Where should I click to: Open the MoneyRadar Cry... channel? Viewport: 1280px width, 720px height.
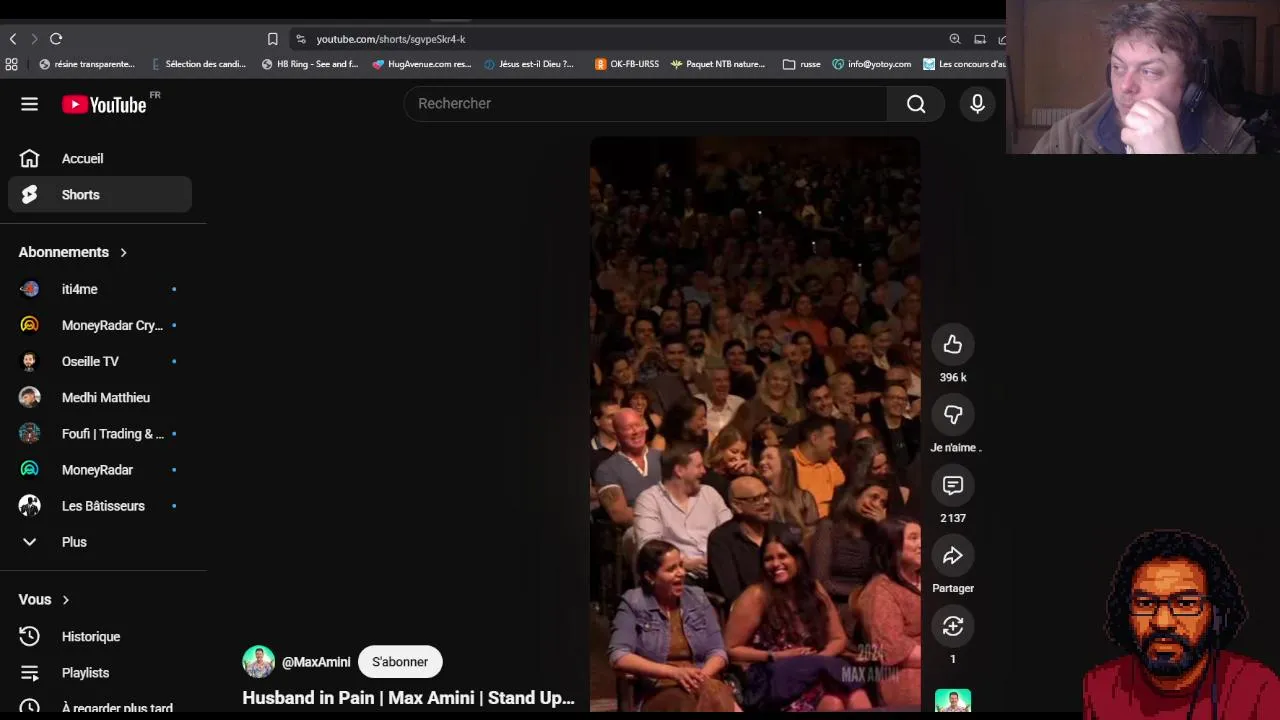coord(100,325)
